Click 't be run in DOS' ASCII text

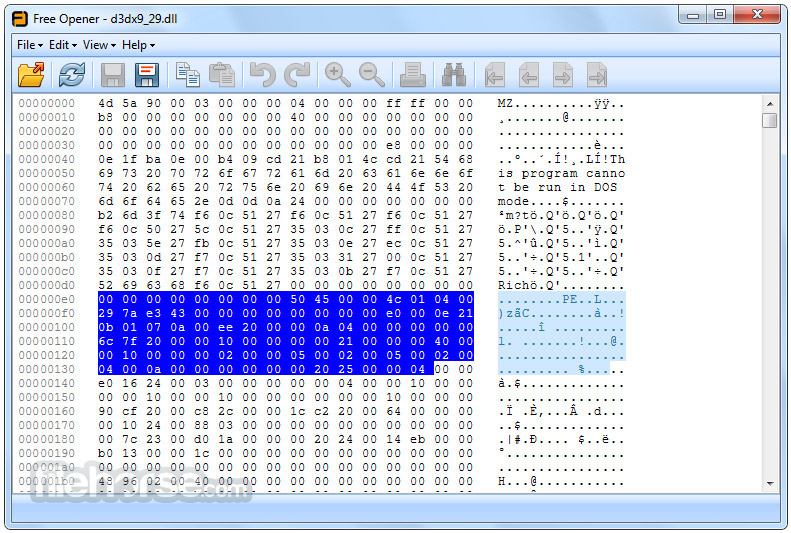(x=557, y=187)
